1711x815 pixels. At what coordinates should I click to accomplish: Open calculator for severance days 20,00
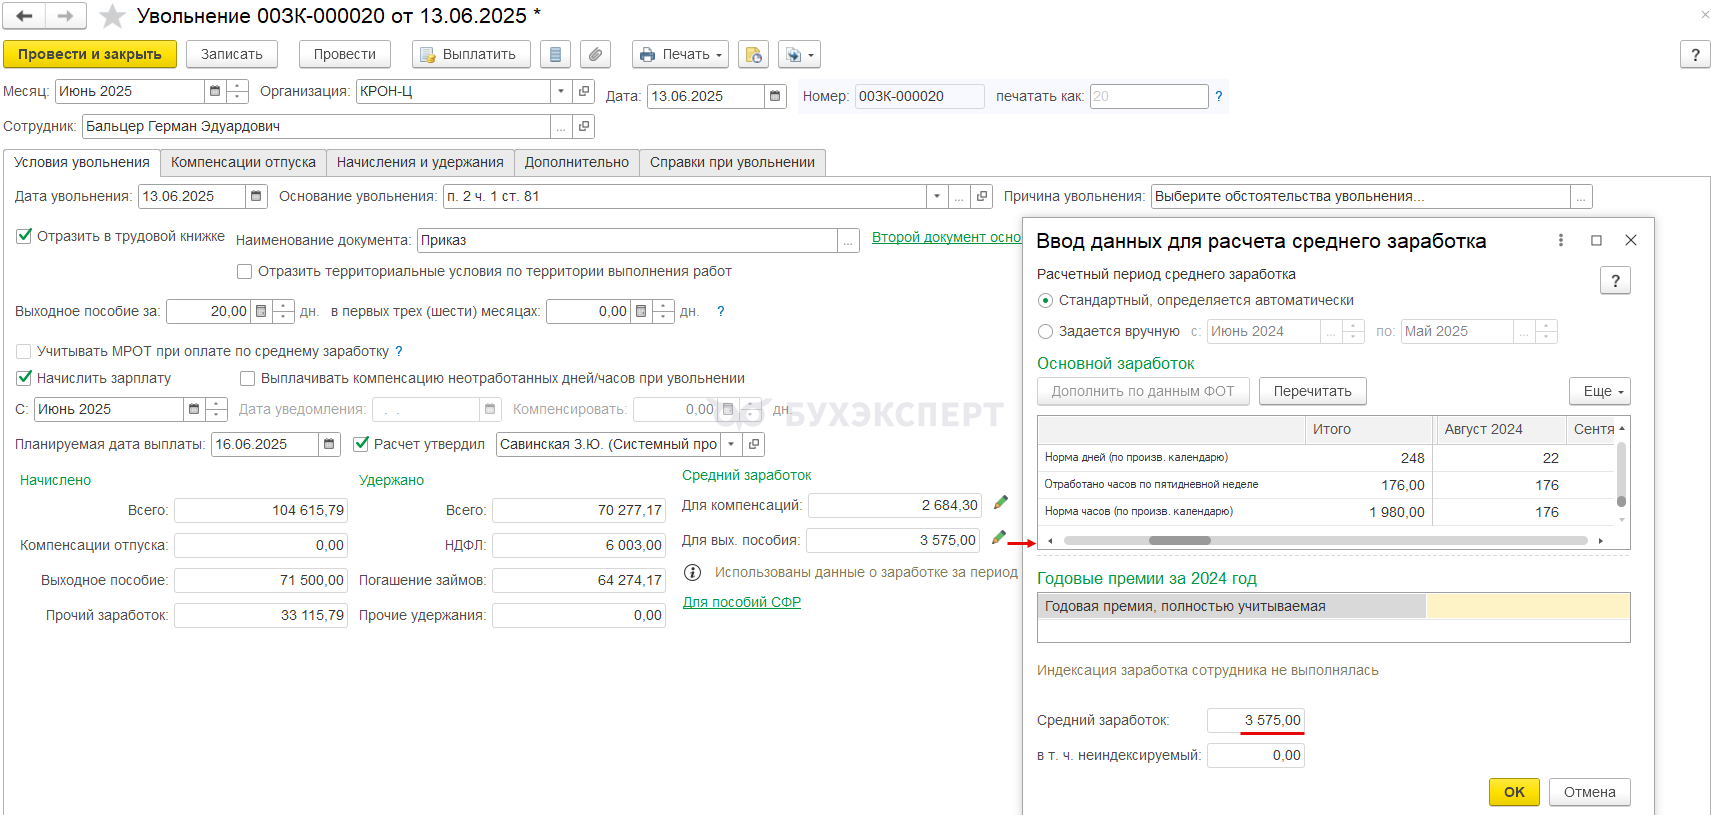(x=261, y=311)
